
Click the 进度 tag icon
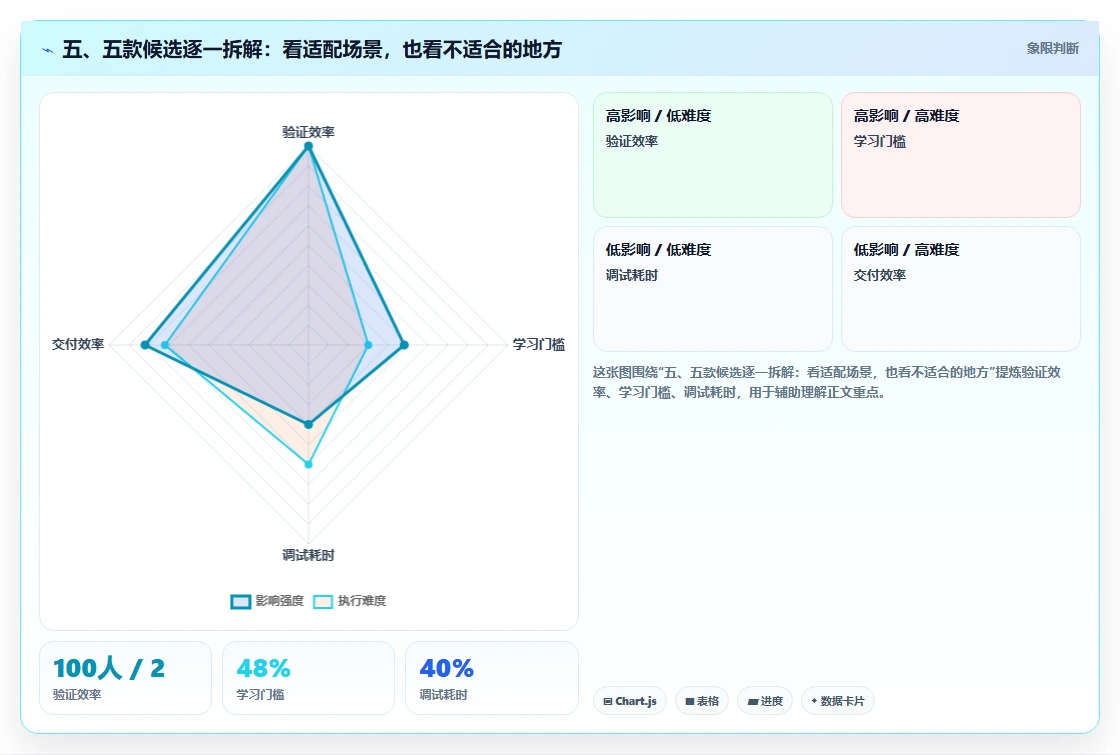752,701
